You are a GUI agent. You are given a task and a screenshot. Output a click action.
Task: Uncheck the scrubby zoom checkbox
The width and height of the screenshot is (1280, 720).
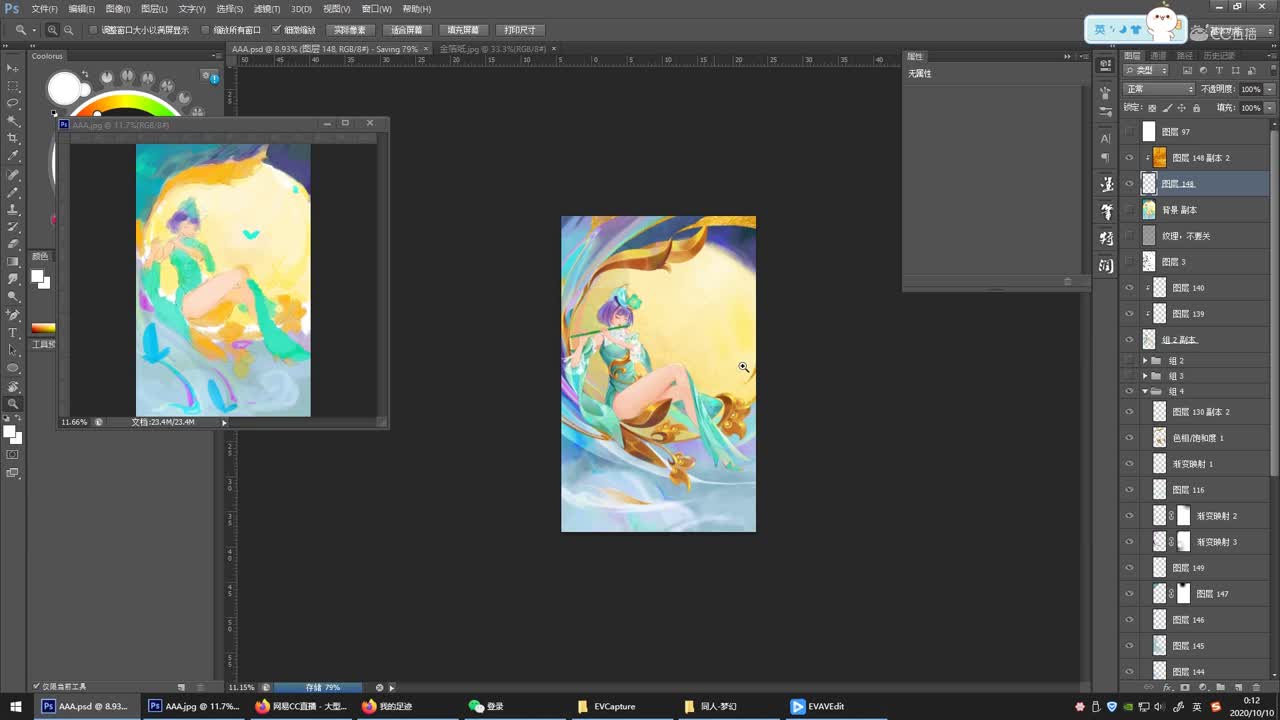(x=277, y=30)
